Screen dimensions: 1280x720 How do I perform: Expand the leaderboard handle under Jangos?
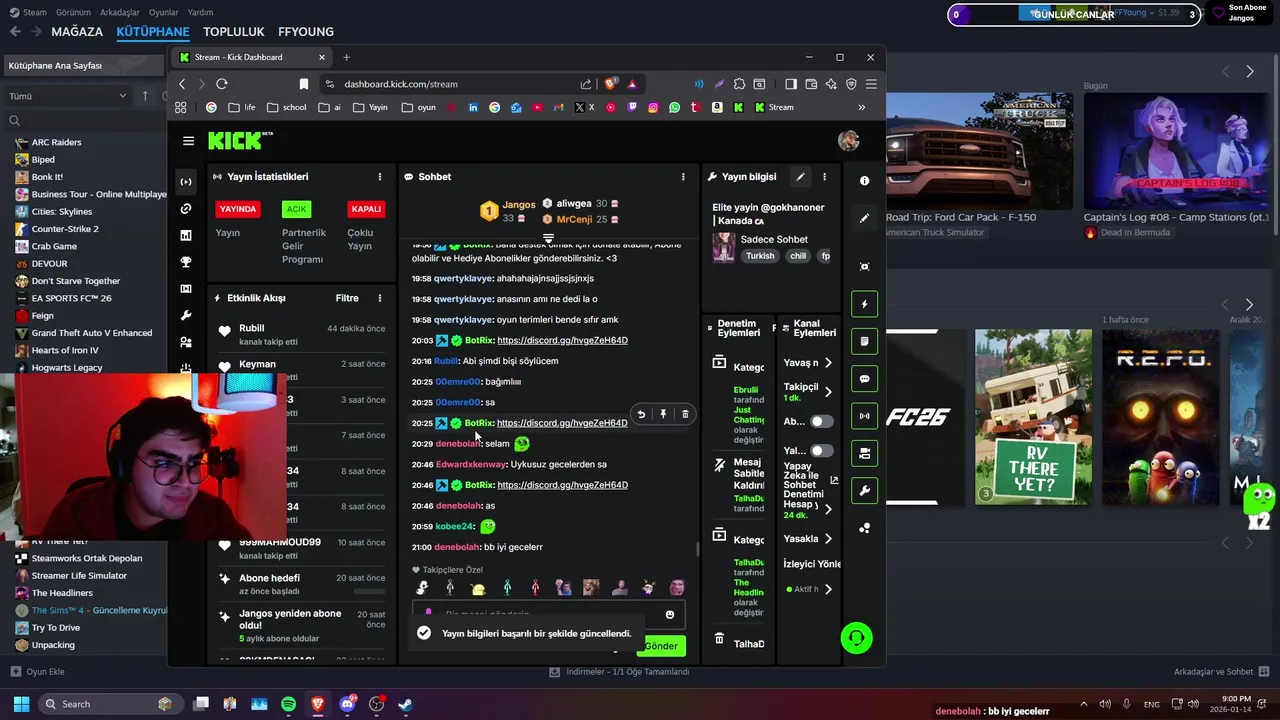pos(548,238)
